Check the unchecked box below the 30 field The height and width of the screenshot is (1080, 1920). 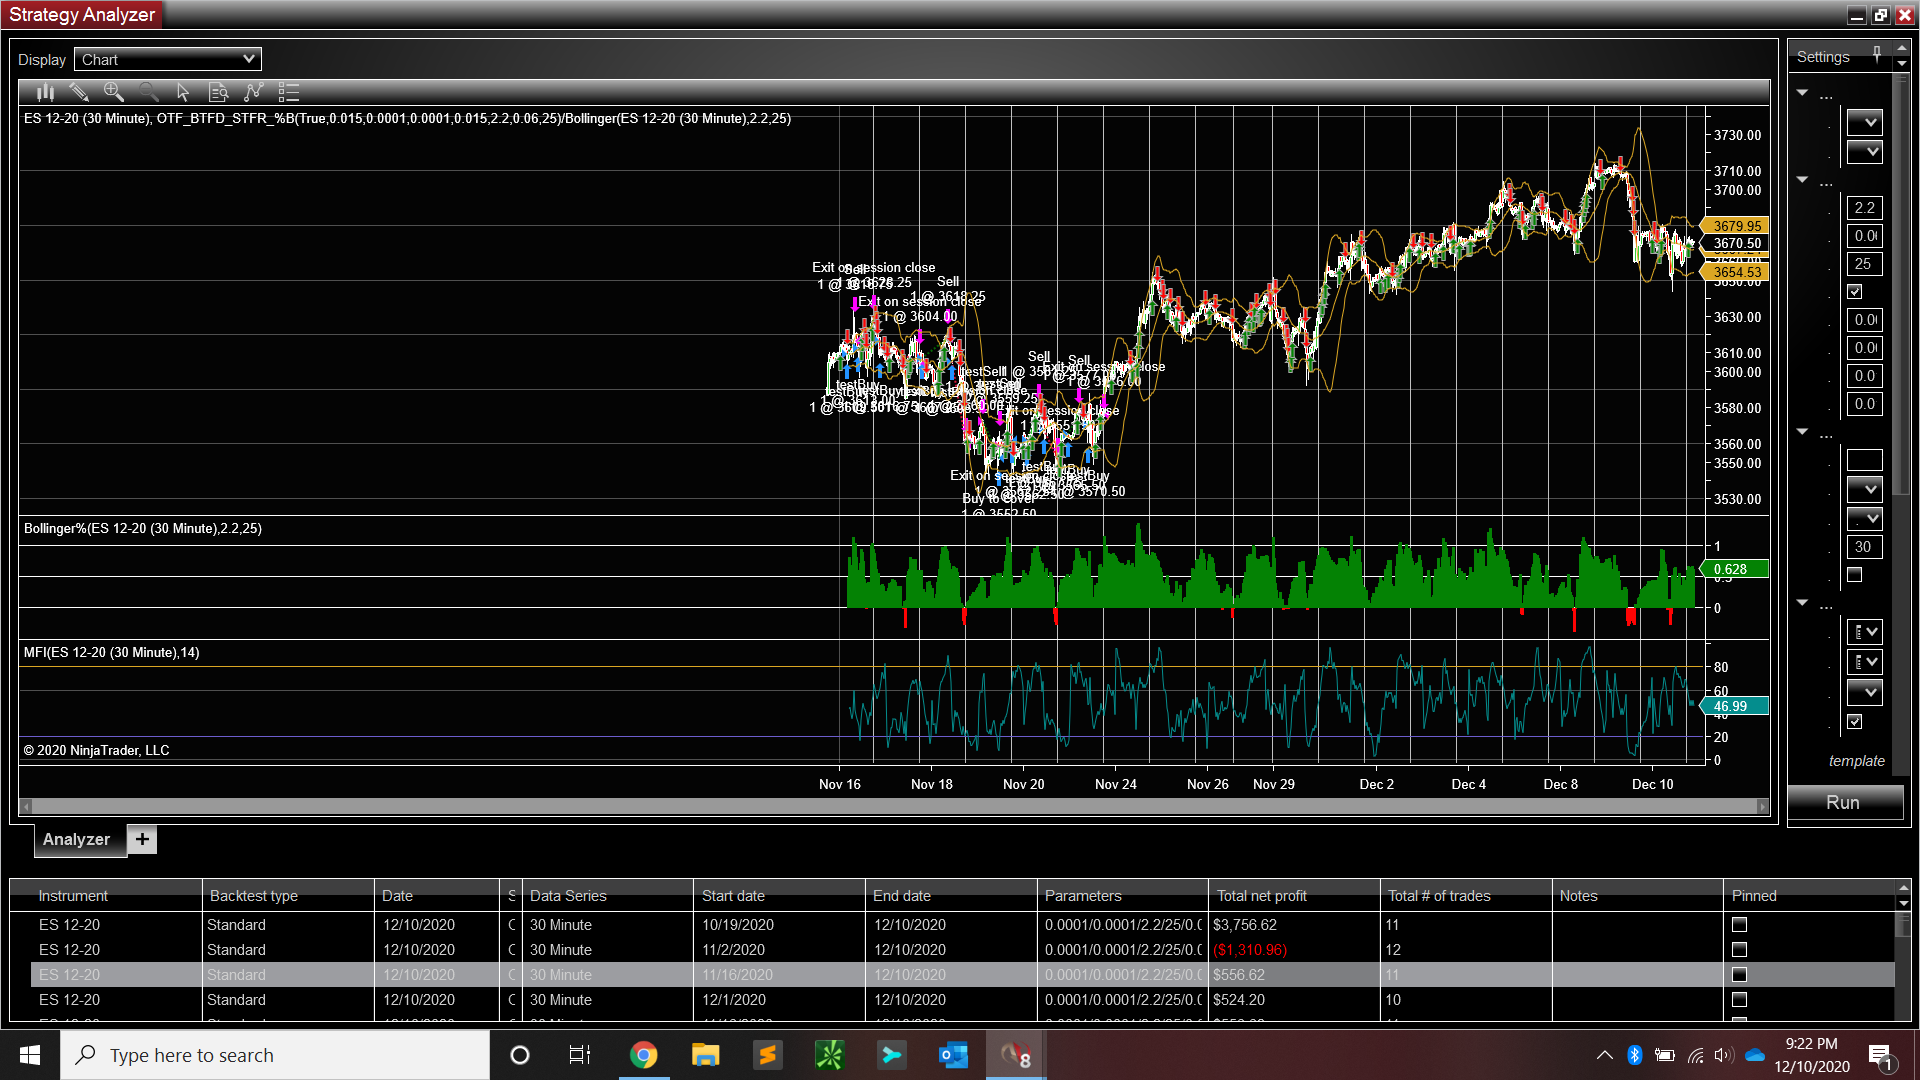(1855, 575)
